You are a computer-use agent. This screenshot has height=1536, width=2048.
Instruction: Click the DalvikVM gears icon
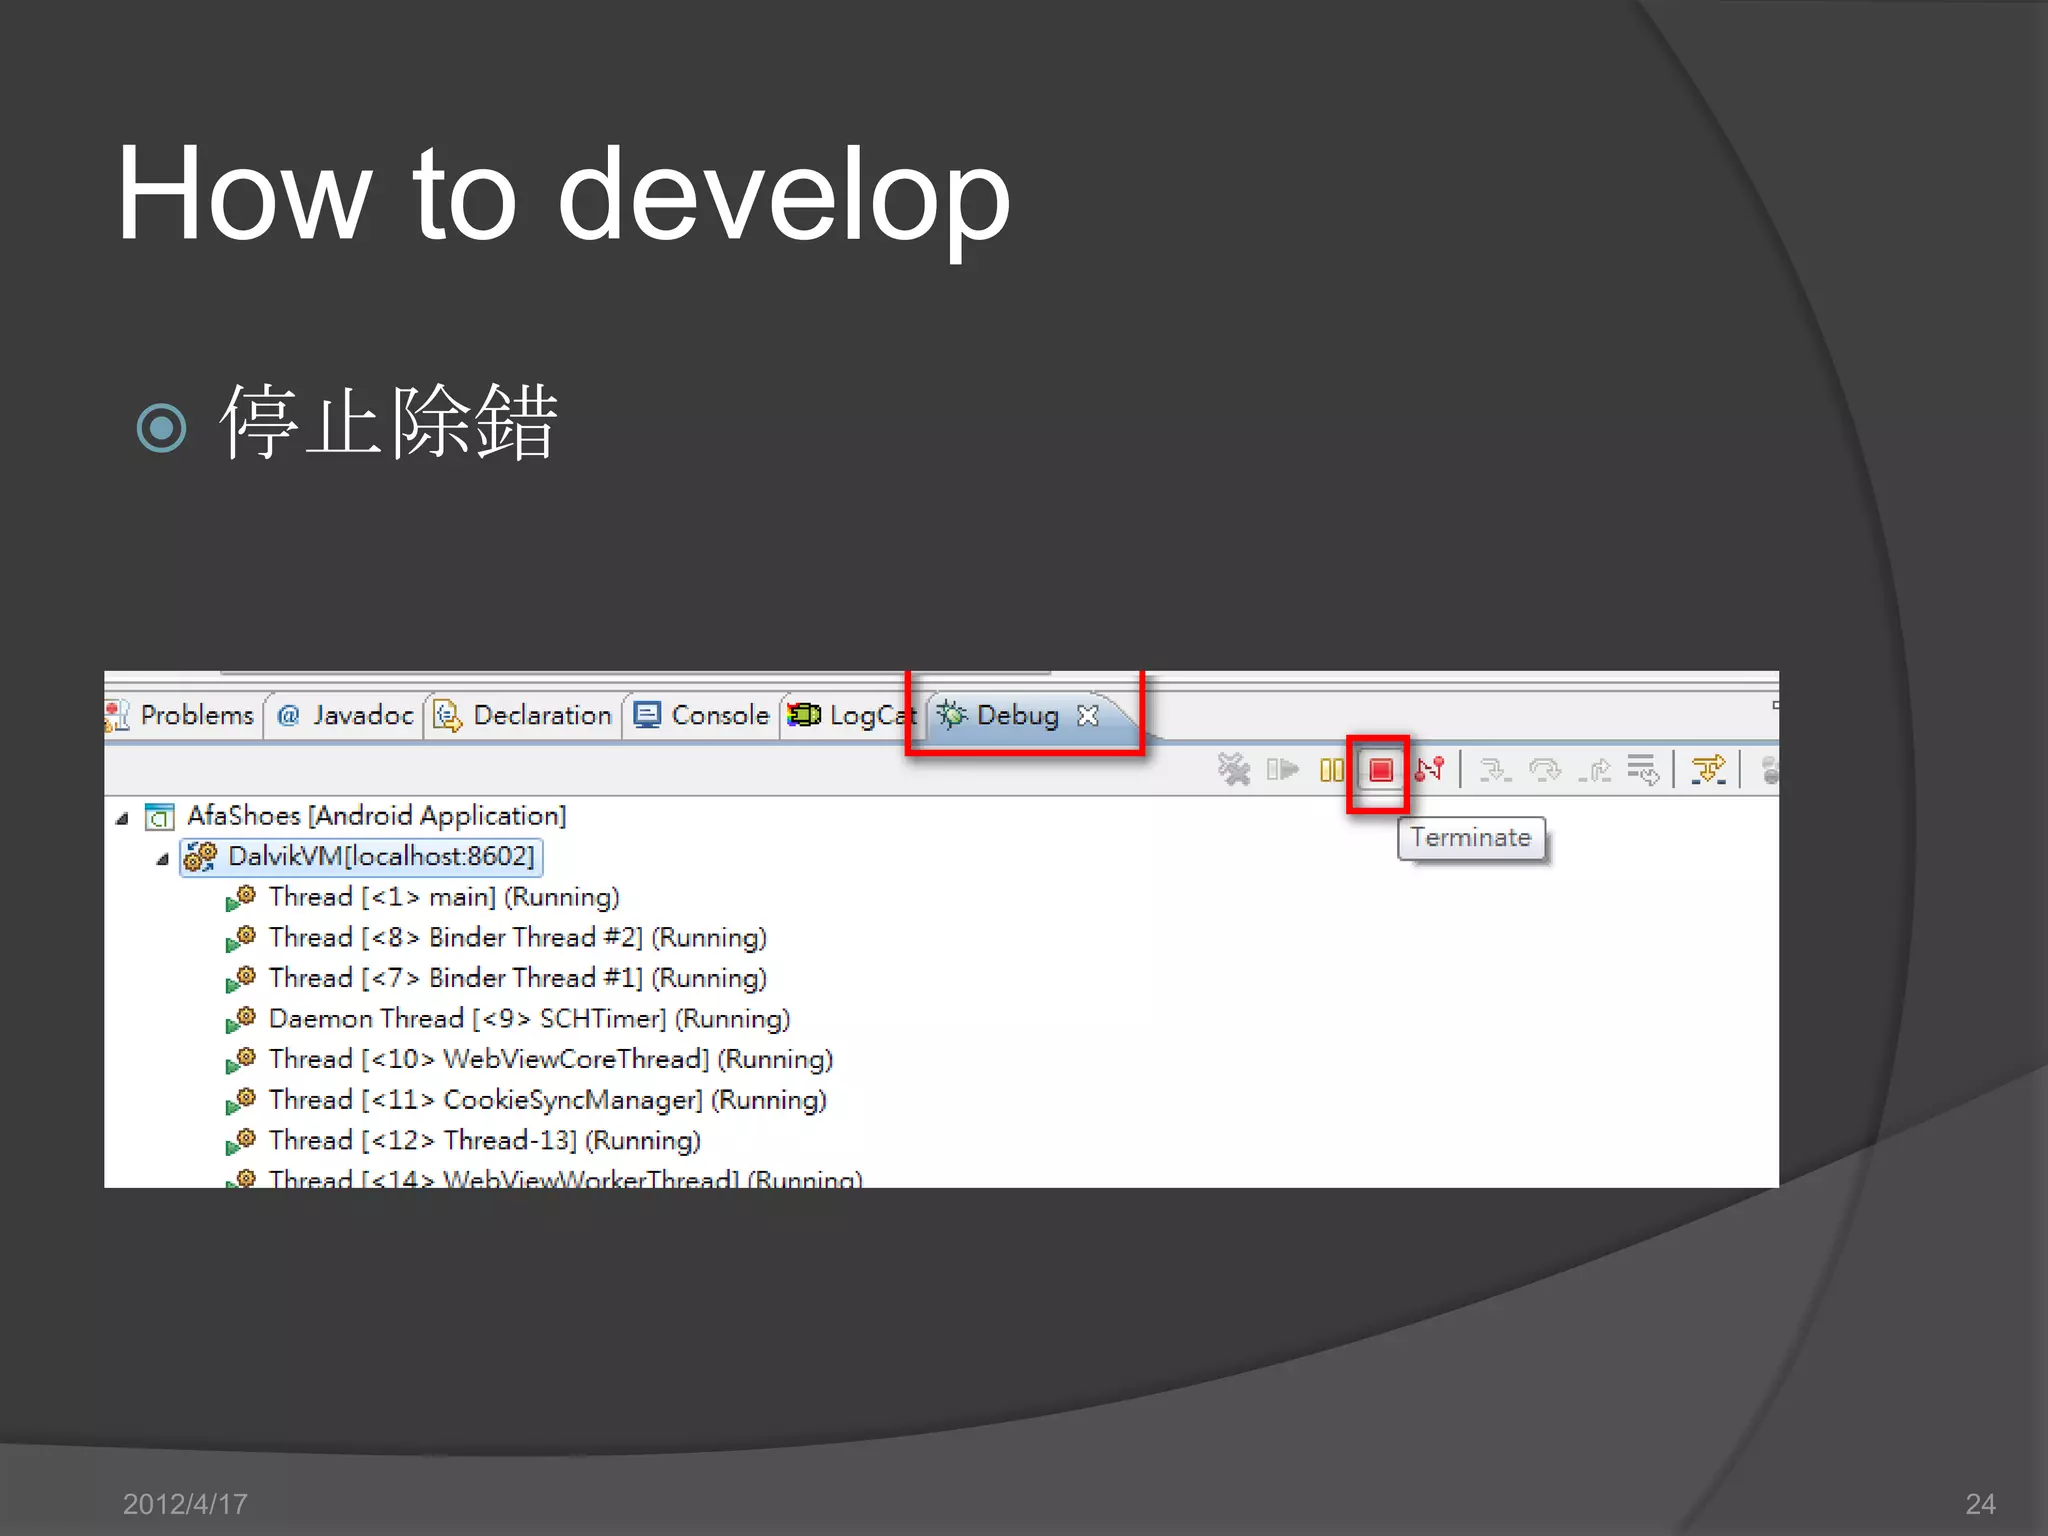200,857
